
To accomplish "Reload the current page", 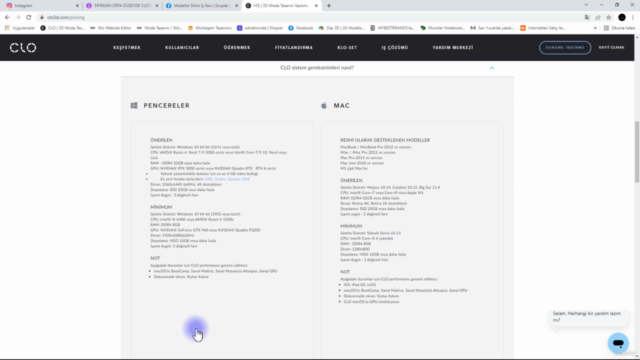I will point(29,18).
